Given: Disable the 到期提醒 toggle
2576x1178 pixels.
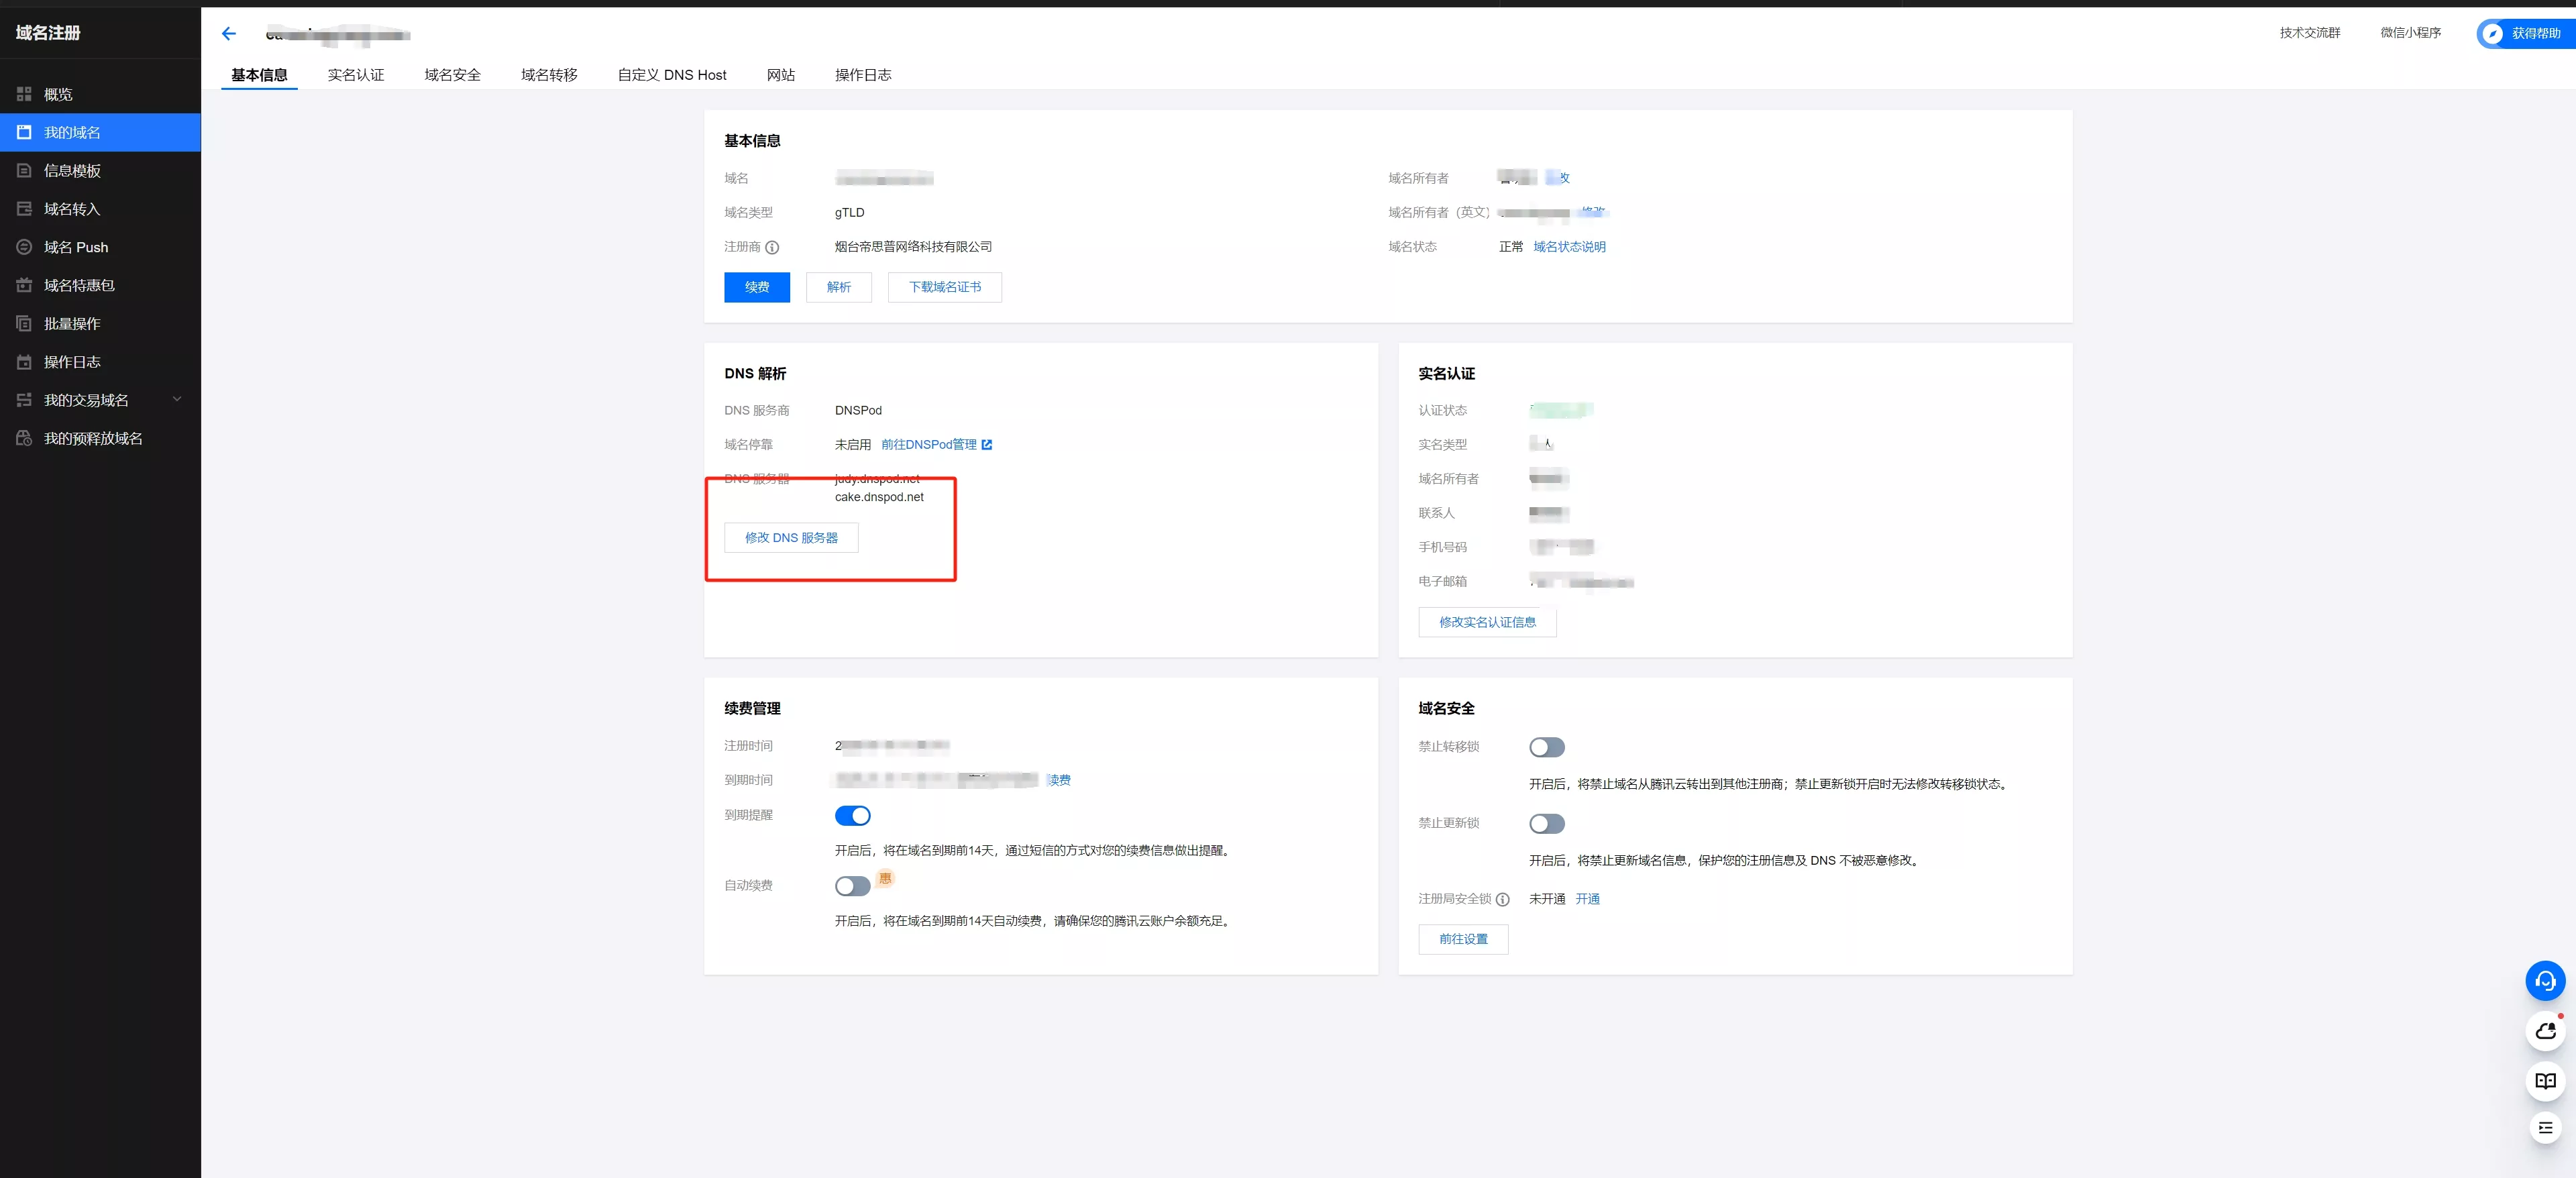Looking at the screenshot, I should coord(852,816).
